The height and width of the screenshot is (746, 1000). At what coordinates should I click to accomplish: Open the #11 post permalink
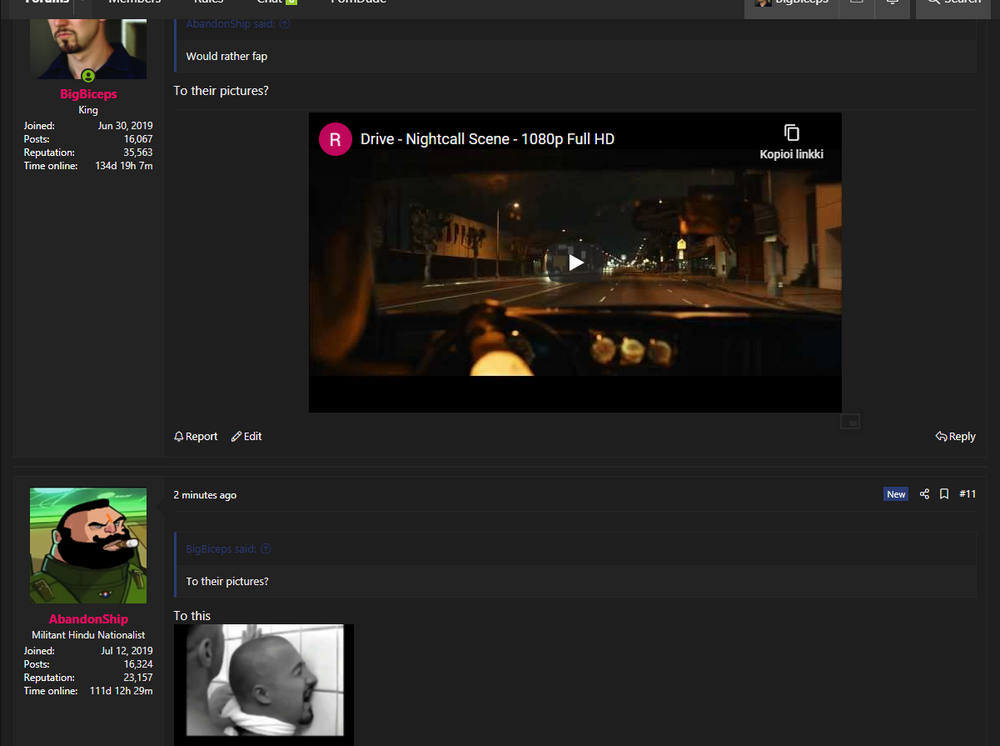(967, 494)
